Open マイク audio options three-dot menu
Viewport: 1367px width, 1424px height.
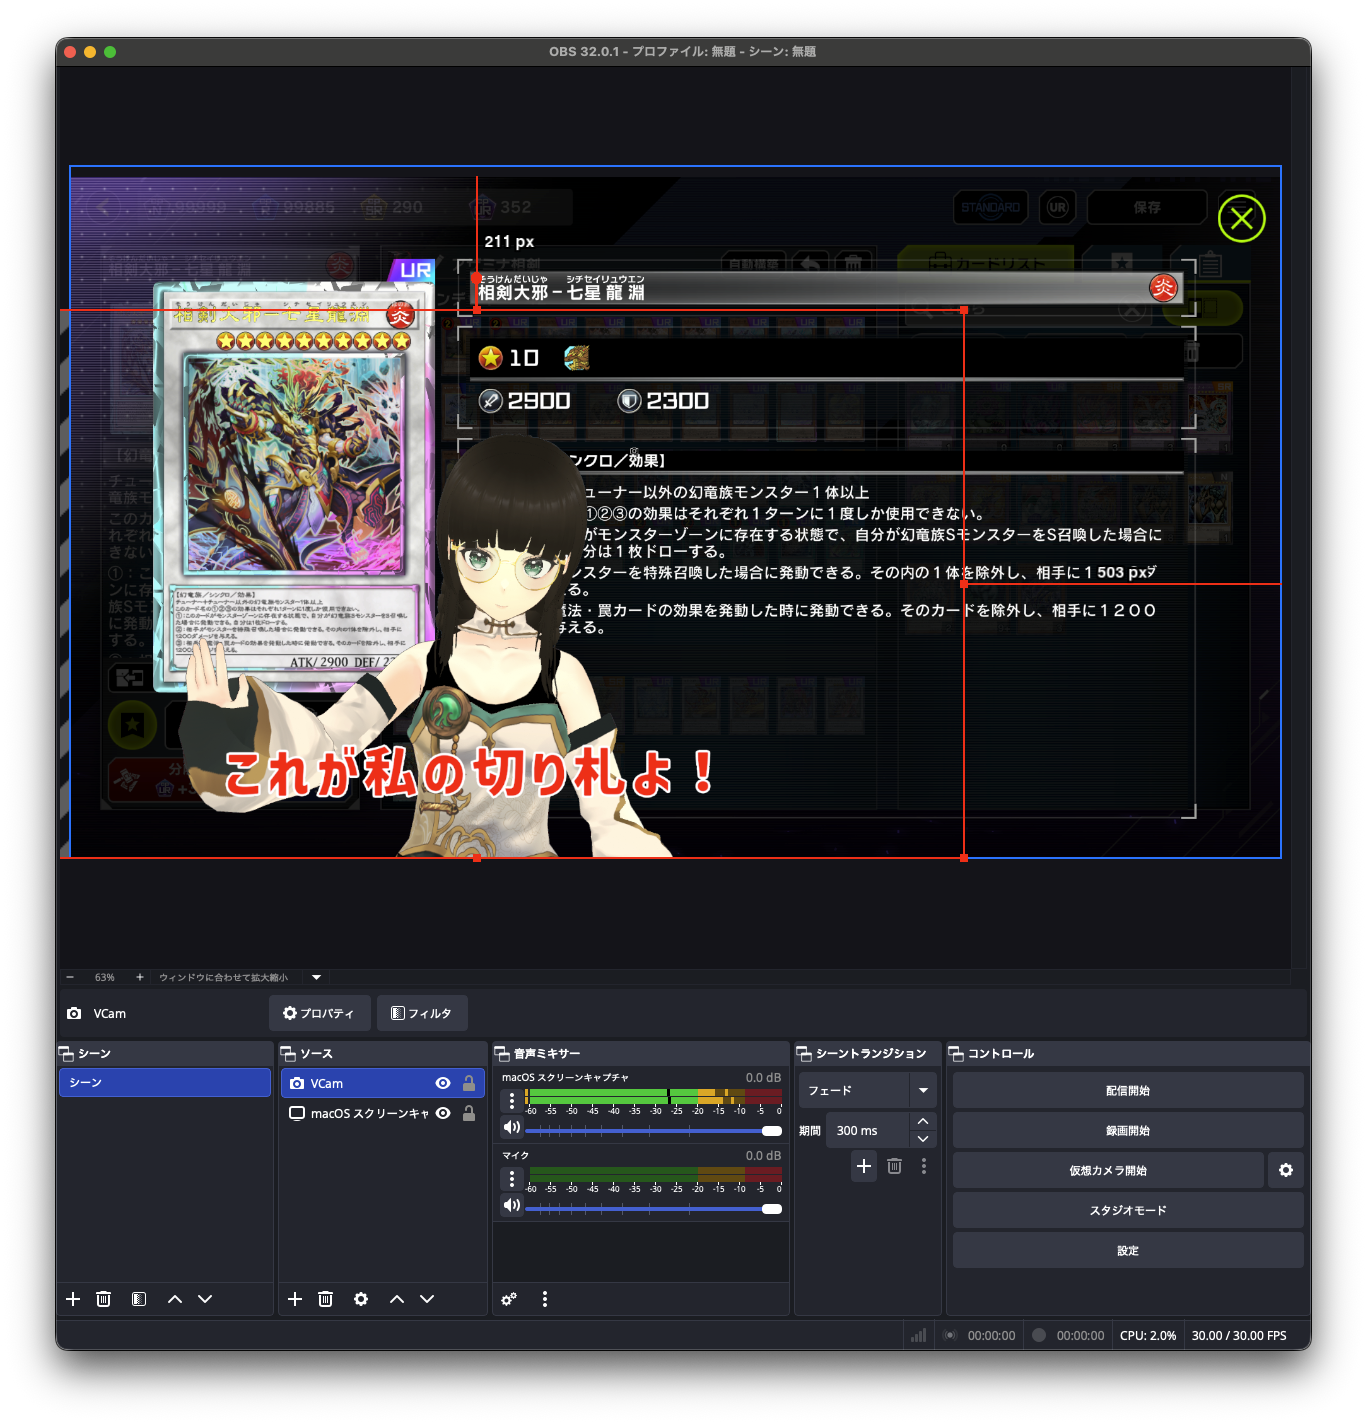click(512, 1179)
